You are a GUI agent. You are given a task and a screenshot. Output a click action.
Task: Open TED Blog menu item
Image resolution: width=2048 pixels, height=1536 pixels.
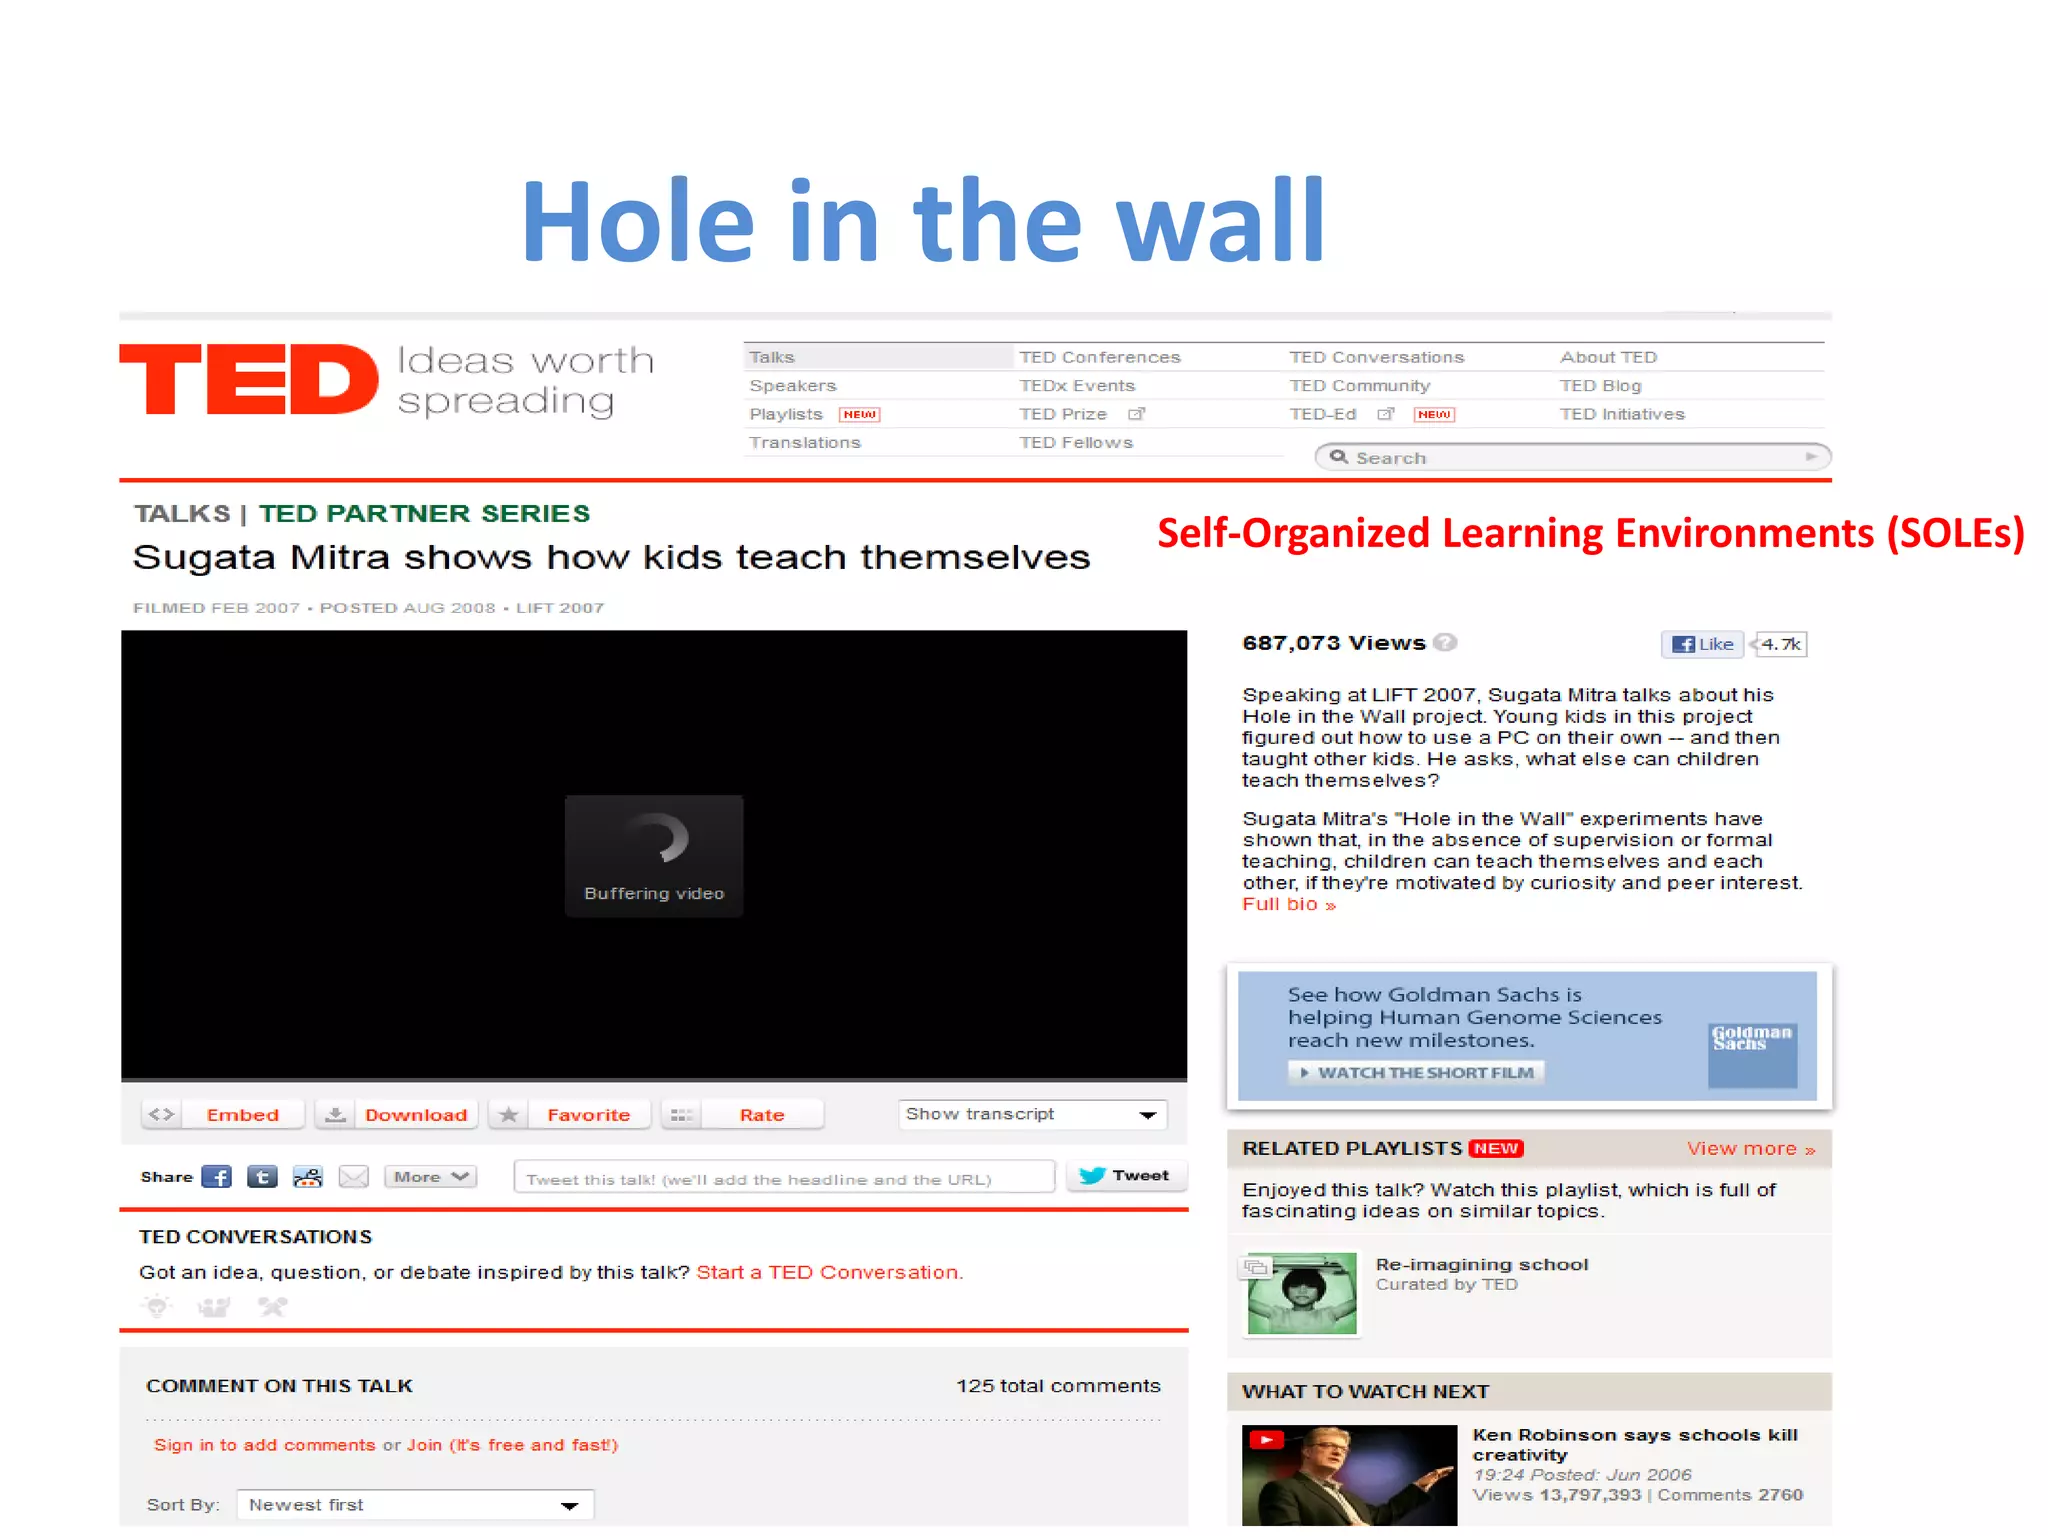tap(1600, 386)
